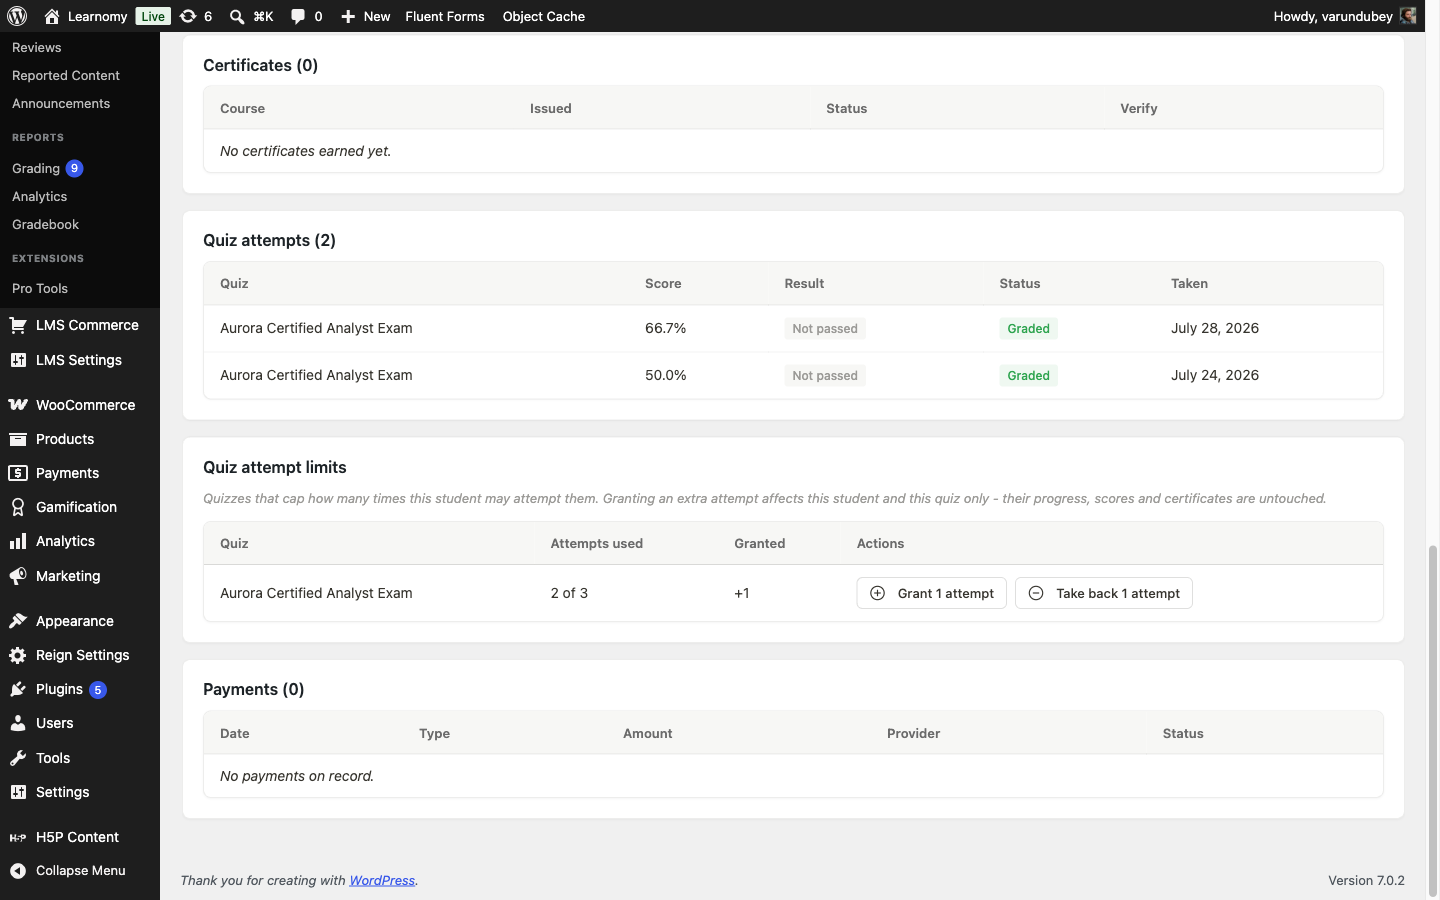Click the Users person icon
This screenshot has height=900, width=1440.
click(18, 723)
